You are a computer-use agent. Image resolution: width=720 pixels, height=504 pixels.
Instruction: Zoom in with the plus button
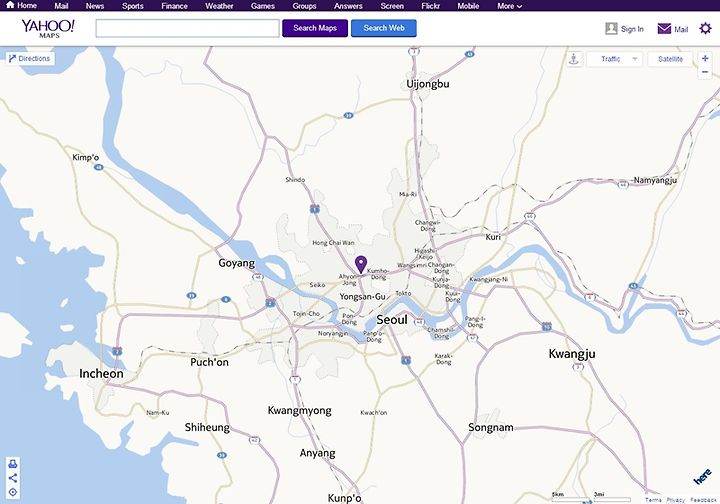click(705, 58)
